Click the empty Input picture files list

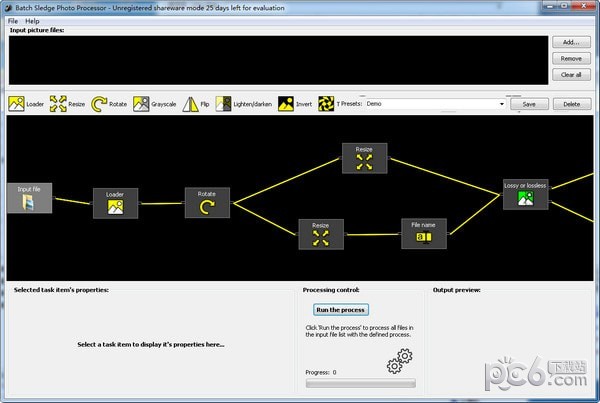tap(278, 60)
